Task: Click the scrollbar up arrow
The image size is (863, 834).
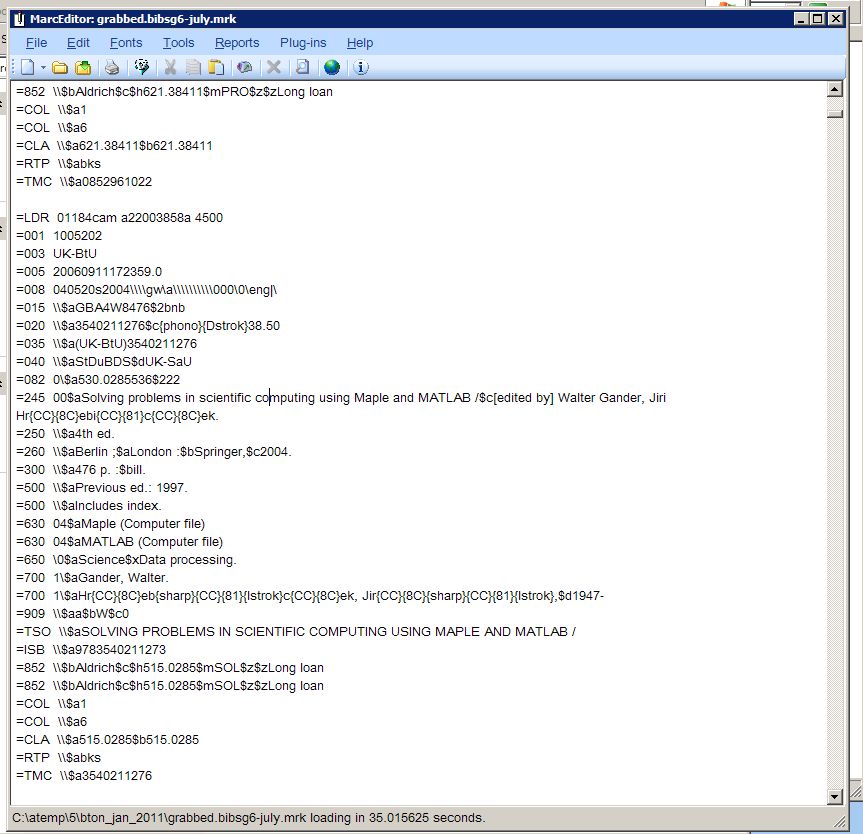Action: pyautogui.click(x=835, y=89)
